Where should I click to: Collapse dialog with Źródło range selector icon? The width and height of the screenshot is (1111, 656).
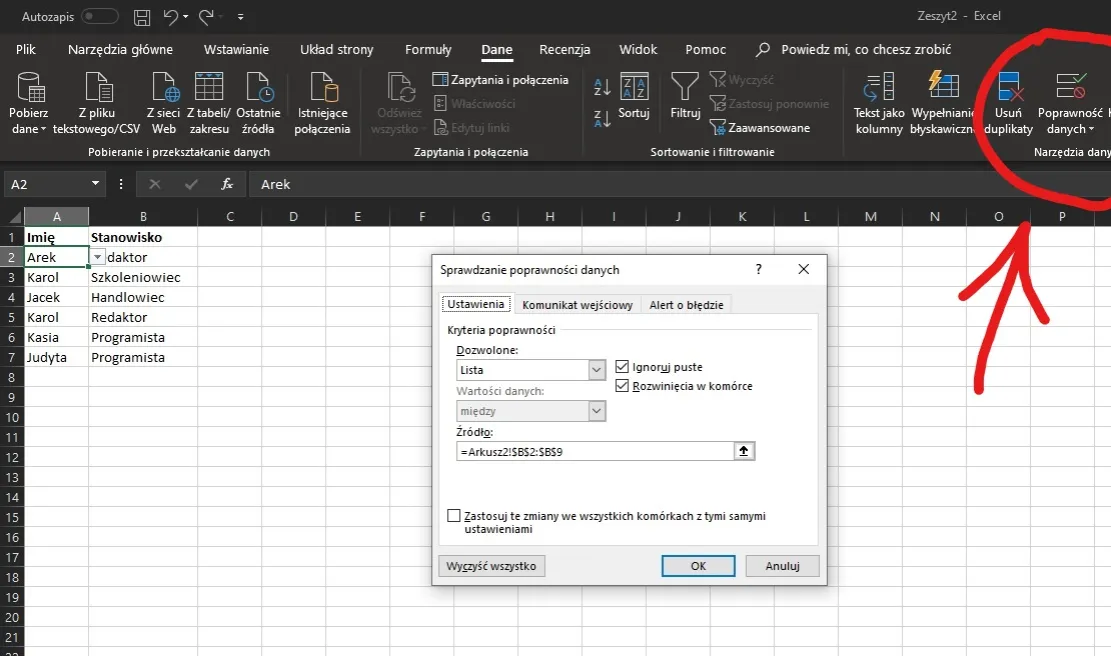(743, 451)
